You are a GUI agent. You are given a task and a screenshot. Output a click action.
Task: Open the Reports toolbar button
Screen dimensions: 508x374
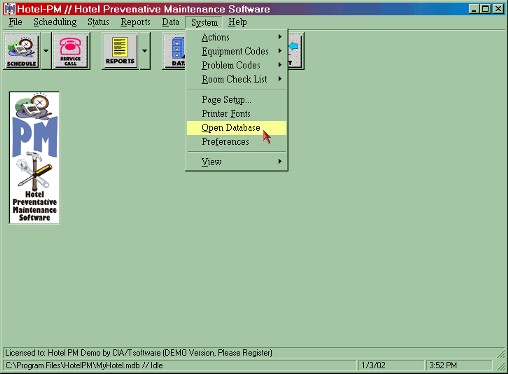pos(120,51)
